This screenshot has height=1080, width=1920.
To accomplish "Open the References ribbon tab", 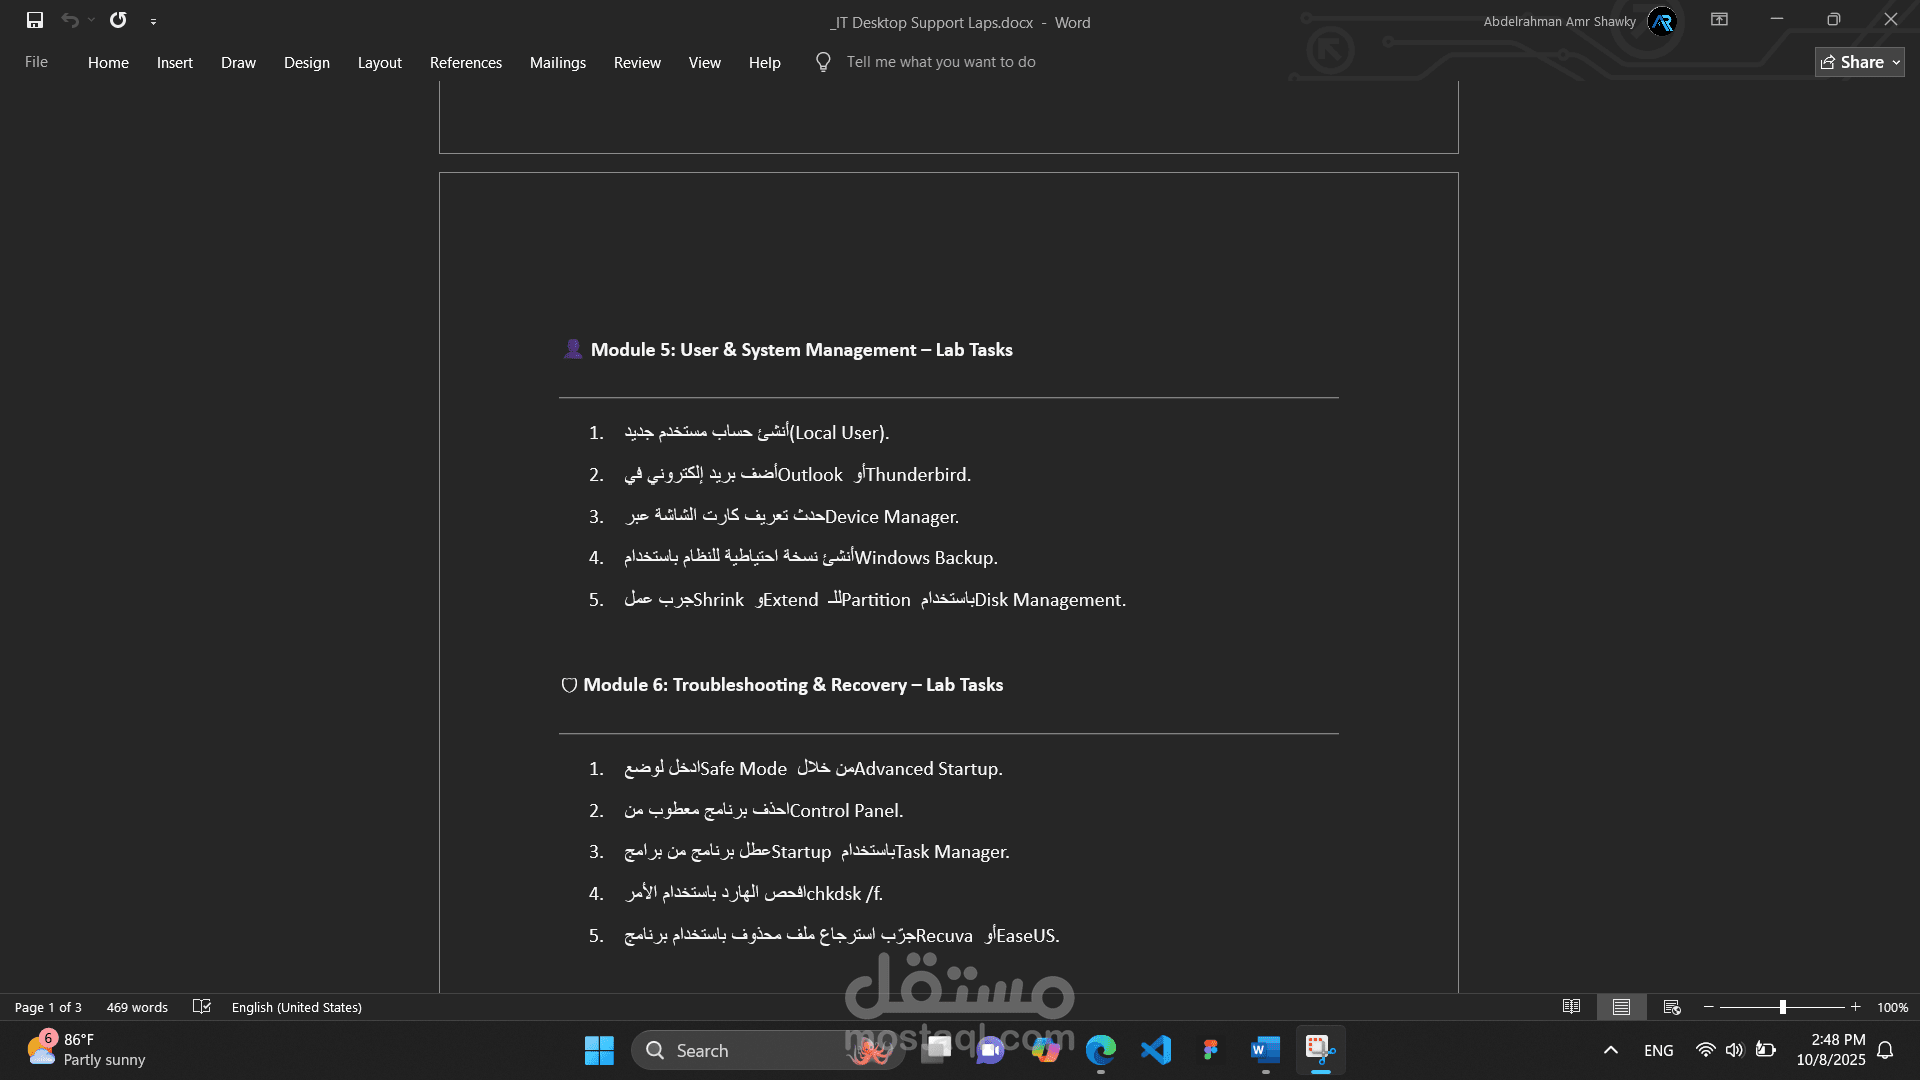I will click(465, 62).
